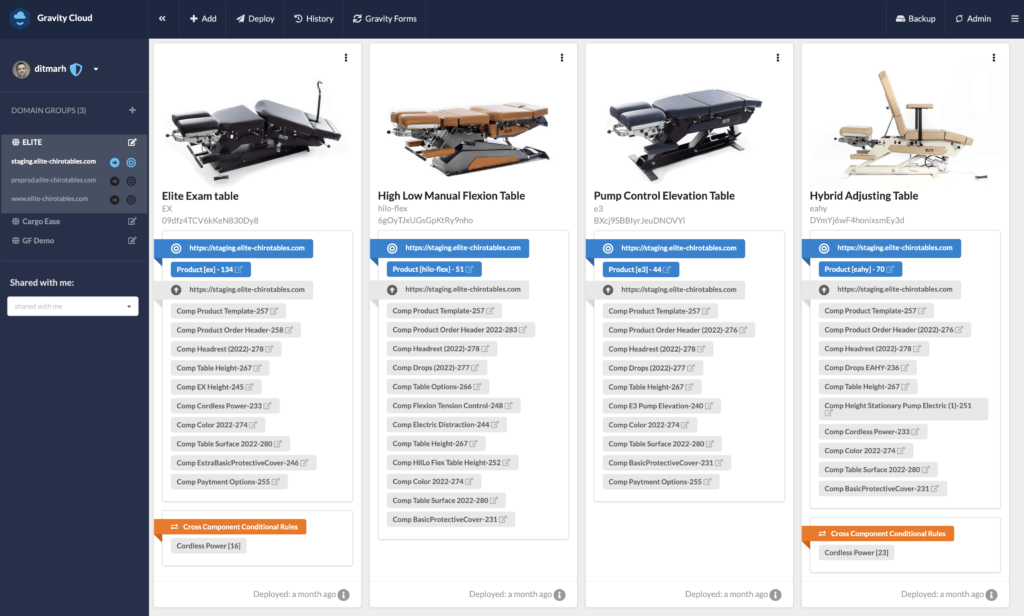Click the Elite Exam table product image
The image size is (1024, 616).
coord(257,129)
